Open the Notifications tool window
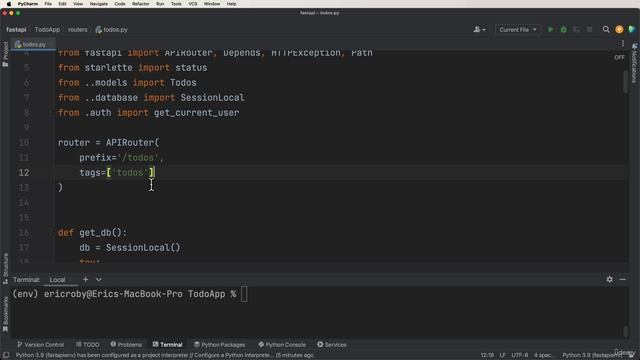This screenshot has height=360, width=640. 634,63
